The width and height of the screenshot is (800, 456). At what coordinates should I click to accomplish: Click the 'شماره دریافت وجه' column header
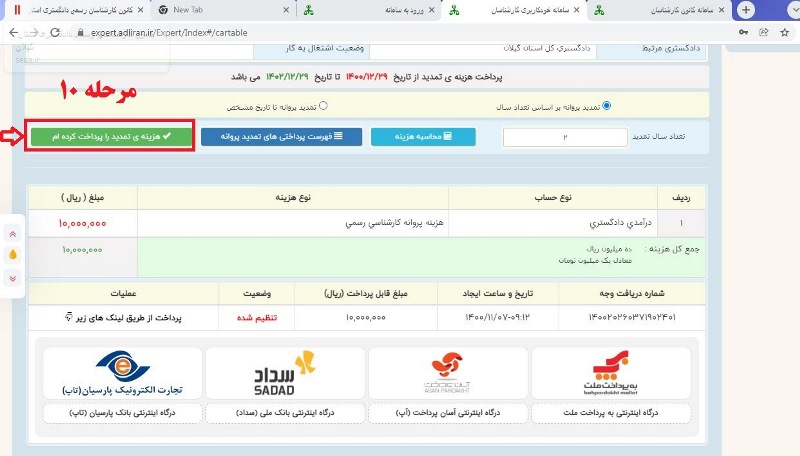632,293
